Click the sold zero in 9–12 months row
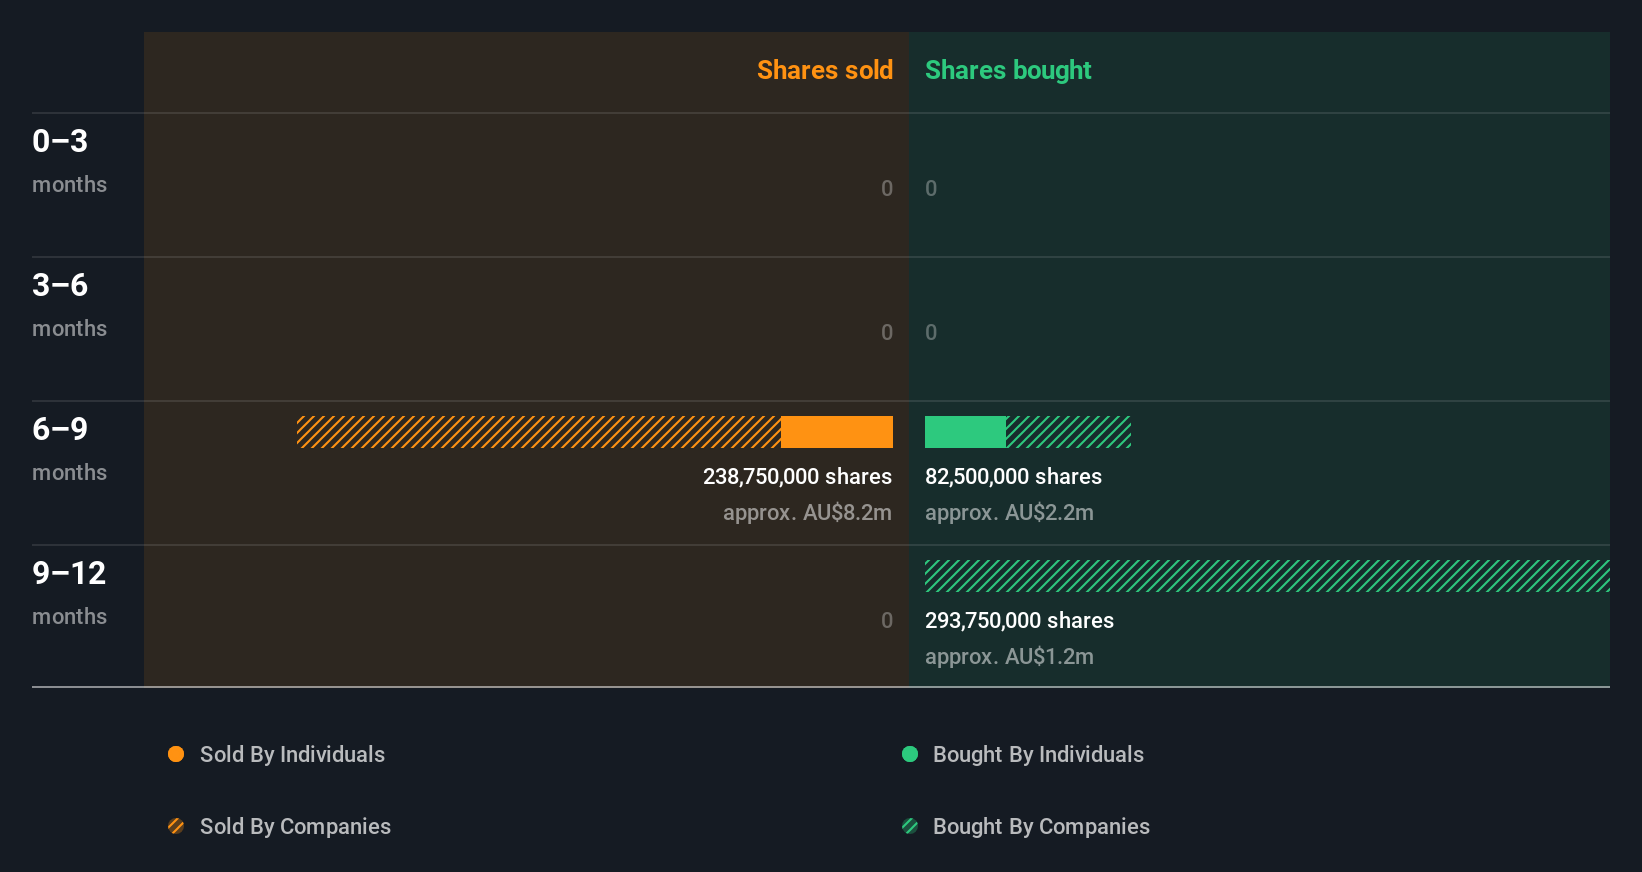The width and height of the screenshot is (1642, 872). click(x=887, y=620)
